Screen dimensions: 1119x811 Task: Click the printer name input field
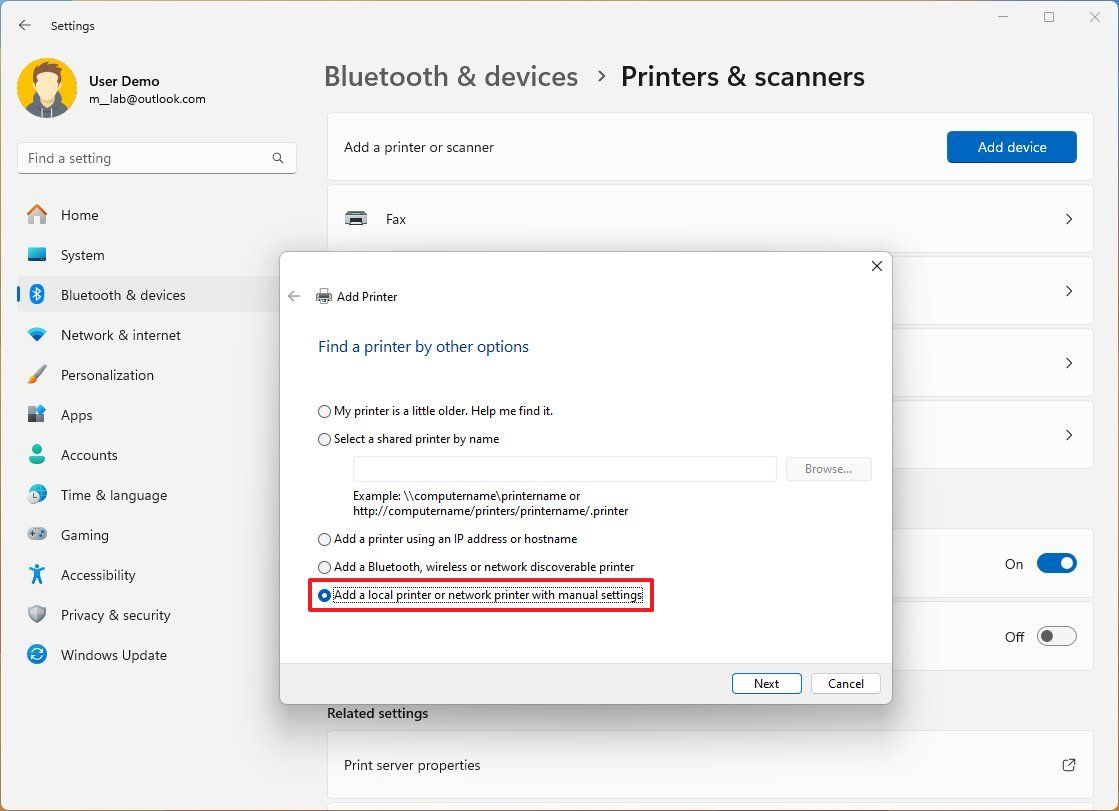[563, 468]
